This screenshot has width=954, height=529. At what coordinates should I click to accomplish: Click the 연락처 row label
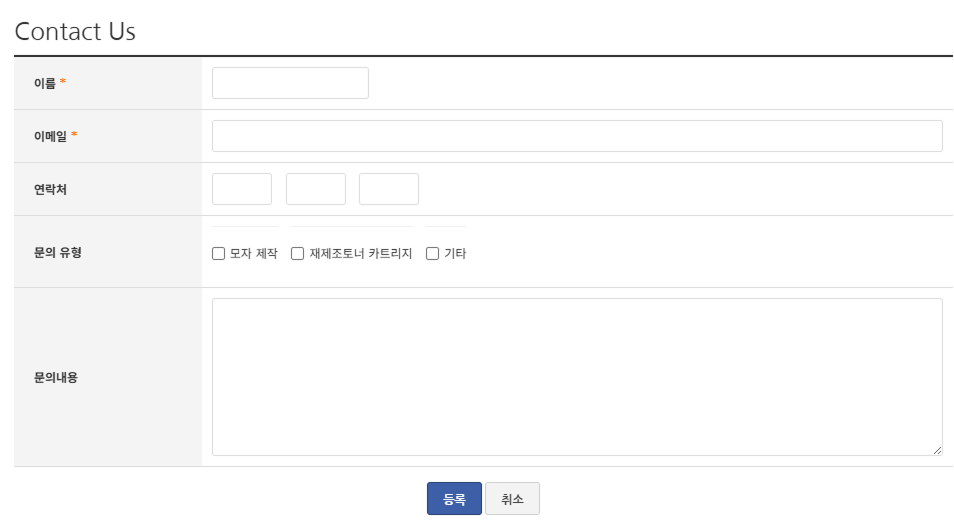(50, 189)
